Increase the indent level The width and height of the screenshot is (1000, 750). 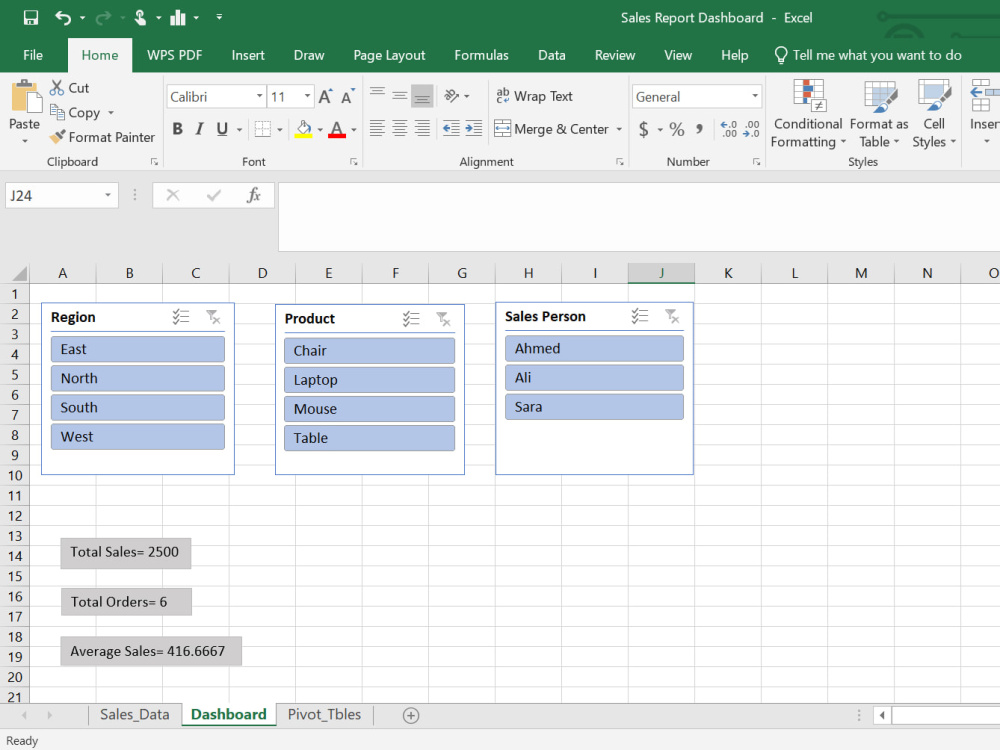(x=474, y=129)
